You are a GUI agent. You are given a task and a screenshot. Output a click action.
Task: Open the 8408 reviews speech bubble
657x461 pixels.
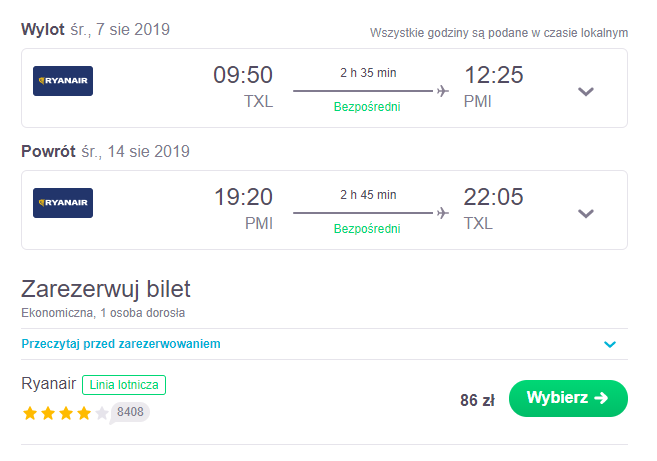[x=130, y=412]
